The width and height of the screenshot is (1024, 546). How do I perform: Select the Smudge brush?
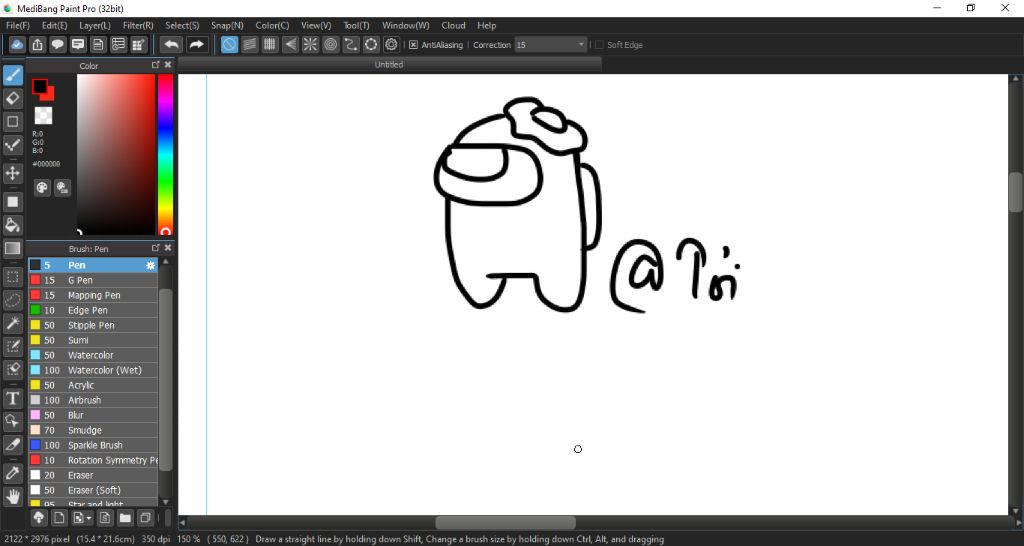(x=93, y=430)
